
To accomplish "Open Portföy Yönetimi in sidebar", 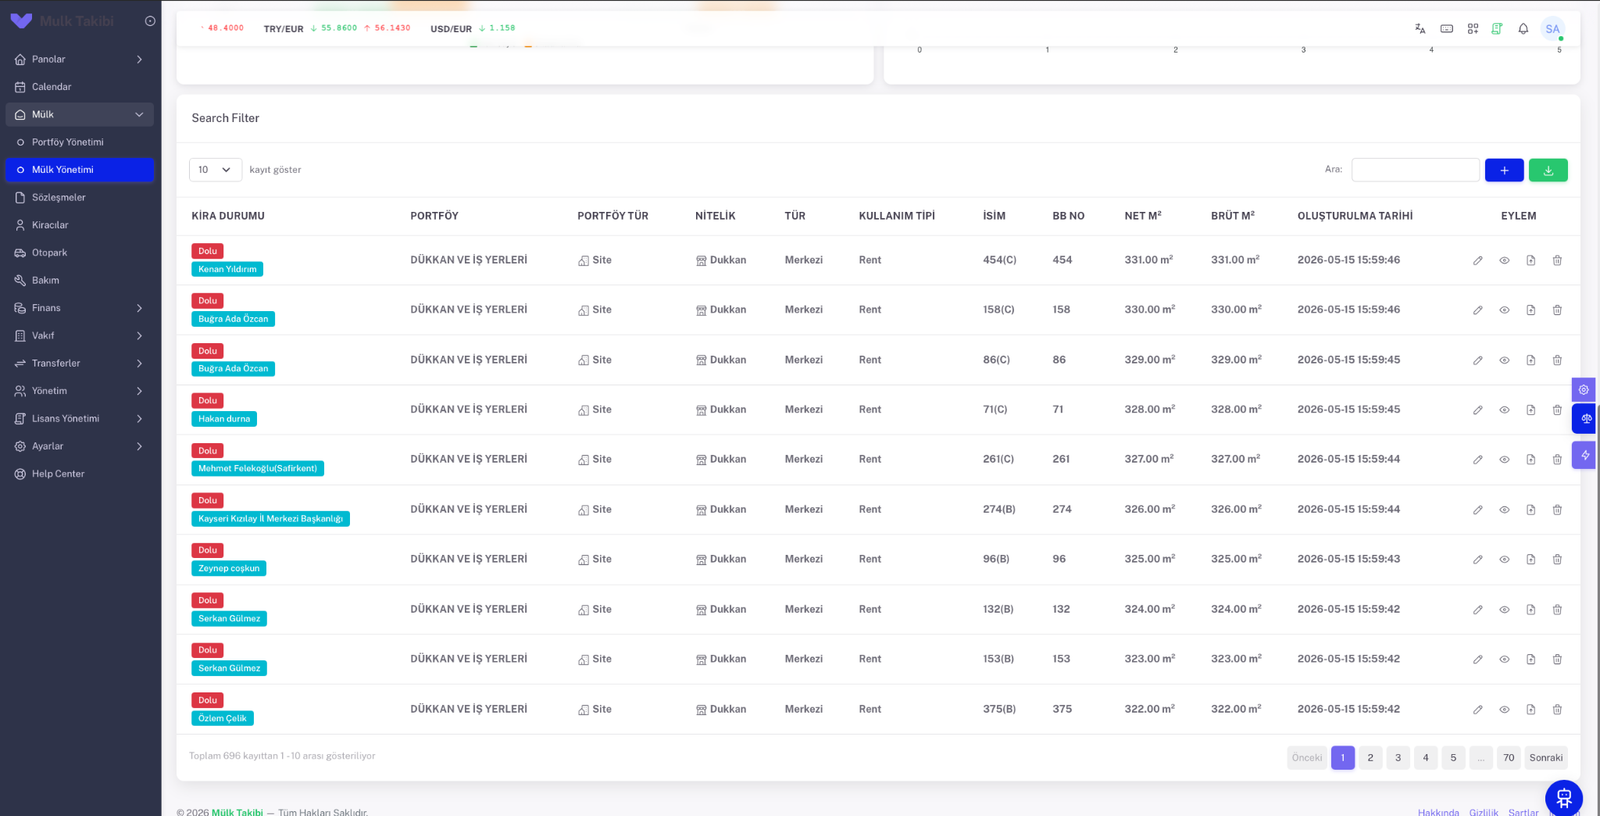I will [x=80, y=142].
